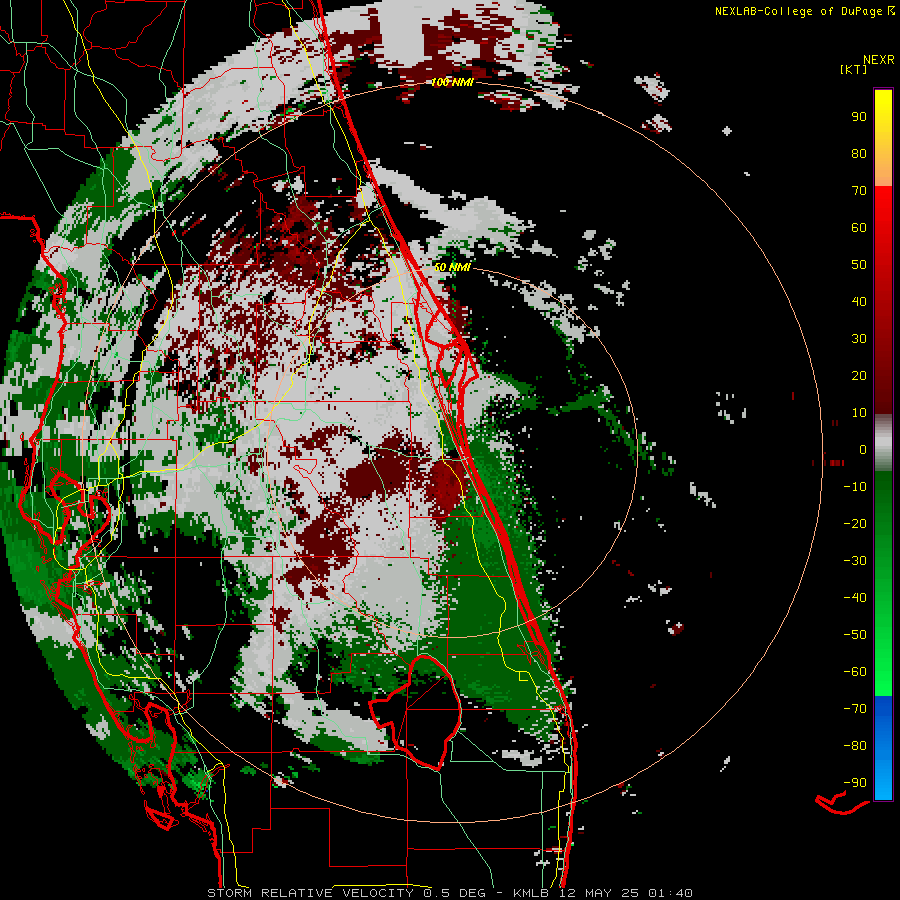900x900 pixels.
Task: Click the positive 30 knot scale label
Action: tap(859, 339)
